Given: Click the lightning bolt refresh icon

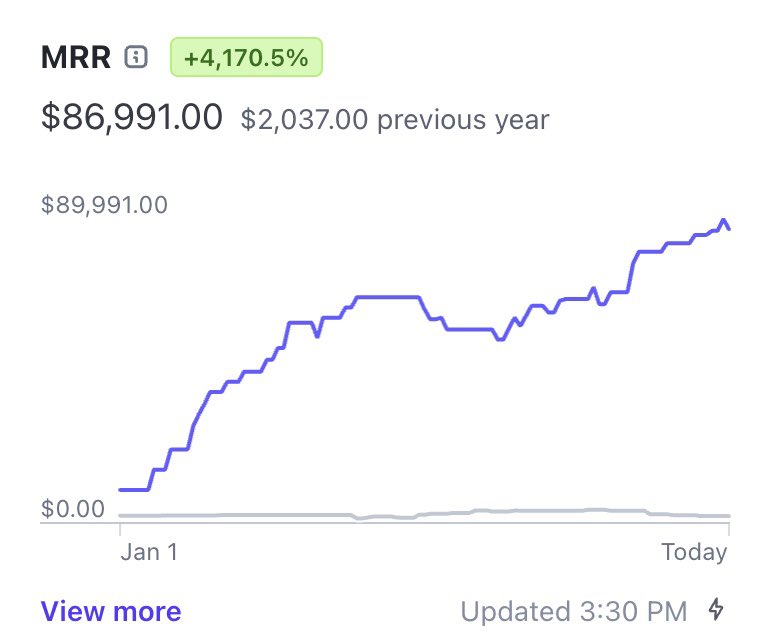Looking at the screenshot, I should point(716,610).
